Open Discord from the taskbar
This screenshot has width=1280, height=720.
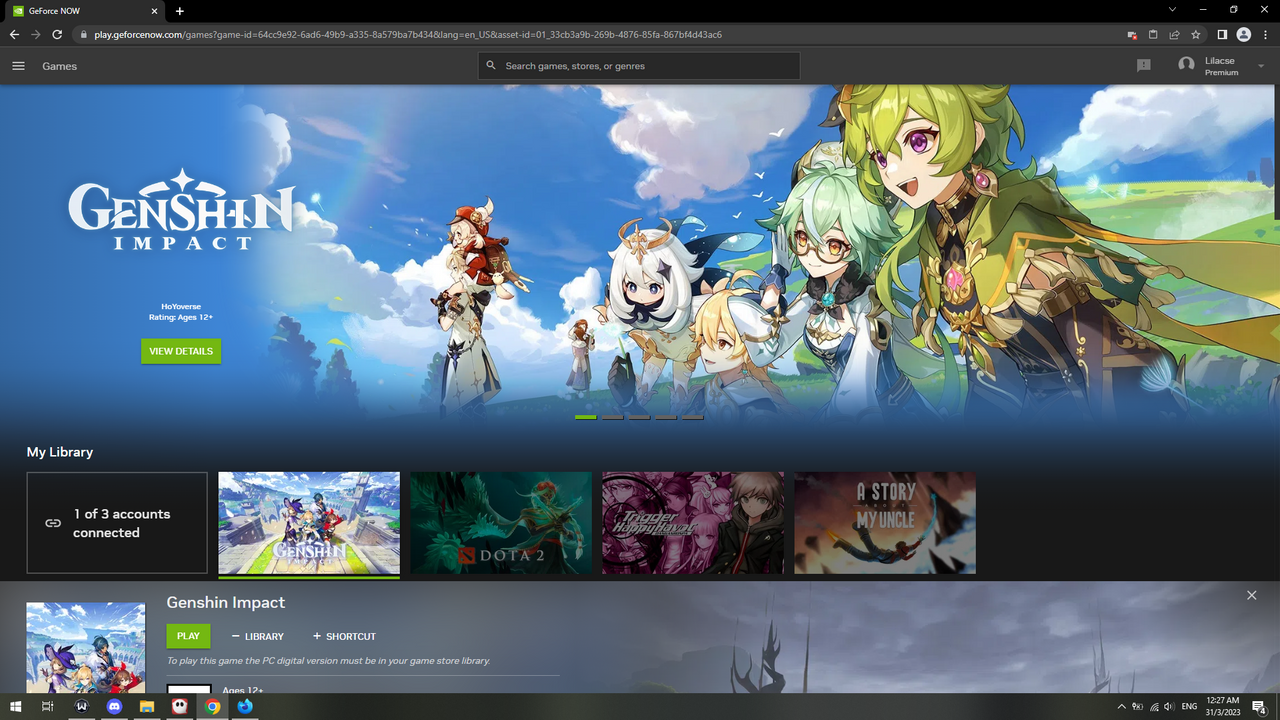(x=114, y=706)
